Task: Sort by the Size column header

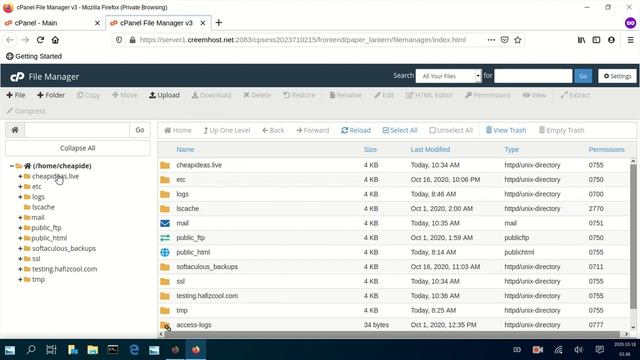Action: pyautogui.click(x=370, y=149)
